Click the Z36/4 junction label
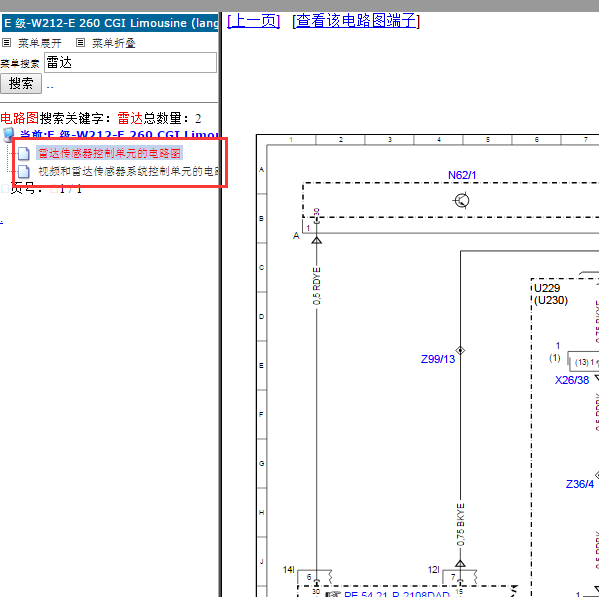 point(580,484)
